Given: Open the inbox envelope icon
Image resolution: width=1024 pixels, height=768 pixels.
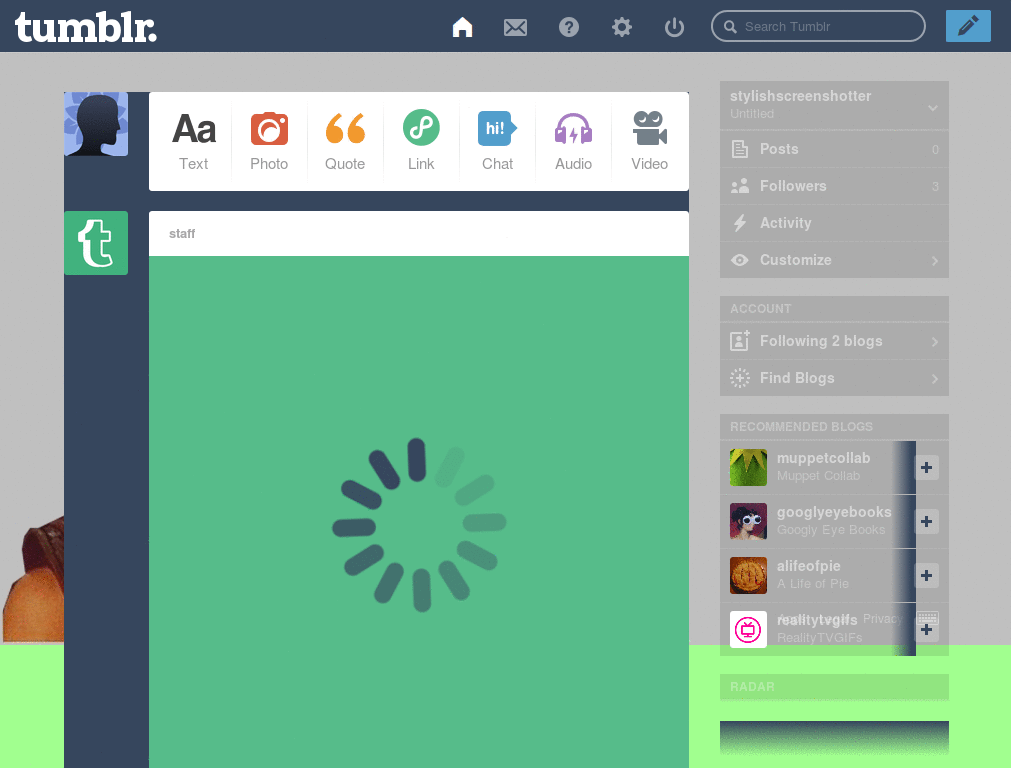Looking at the screenshot, I should click(515, 27).
